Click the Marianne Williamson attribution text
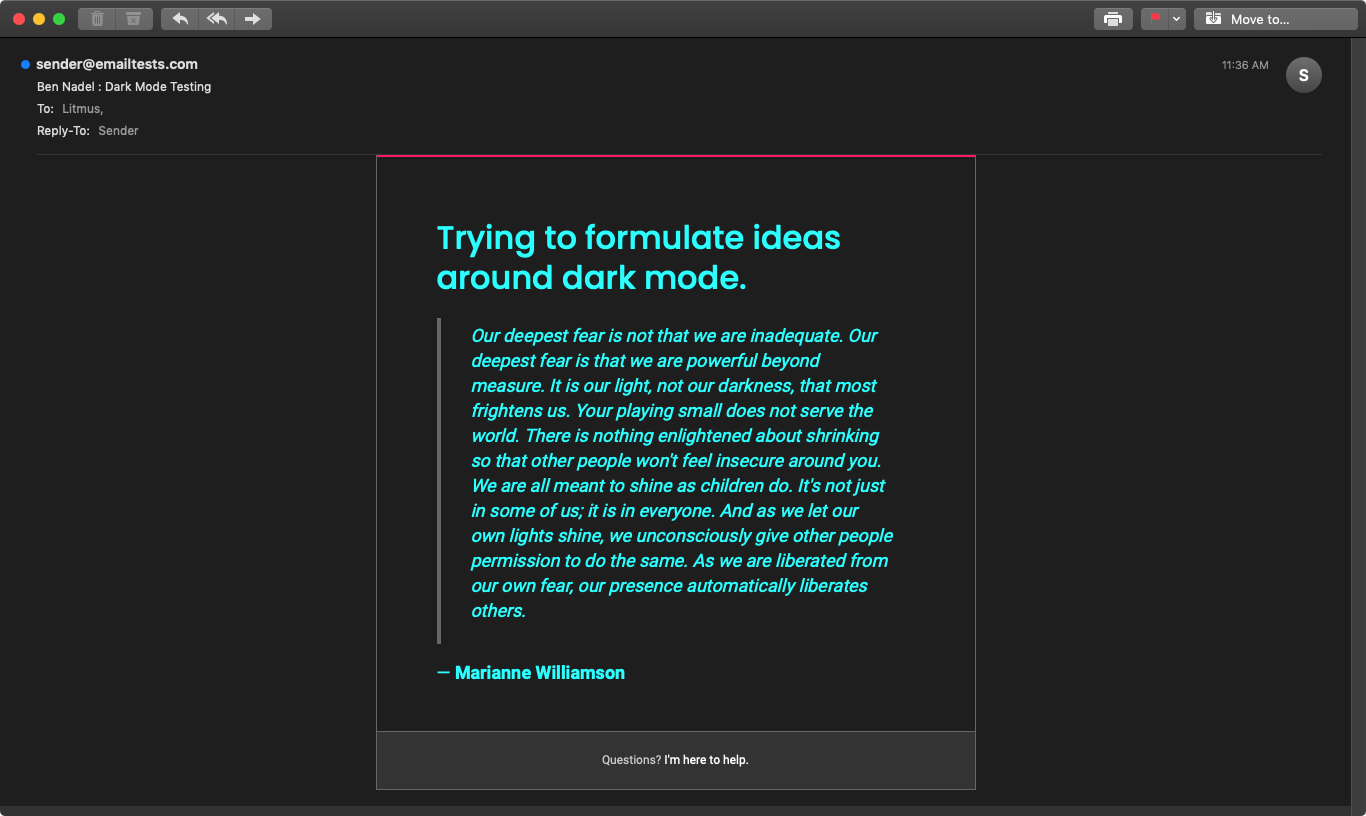The height and width of the screenshot is (816, 1366). click(539, 673)
